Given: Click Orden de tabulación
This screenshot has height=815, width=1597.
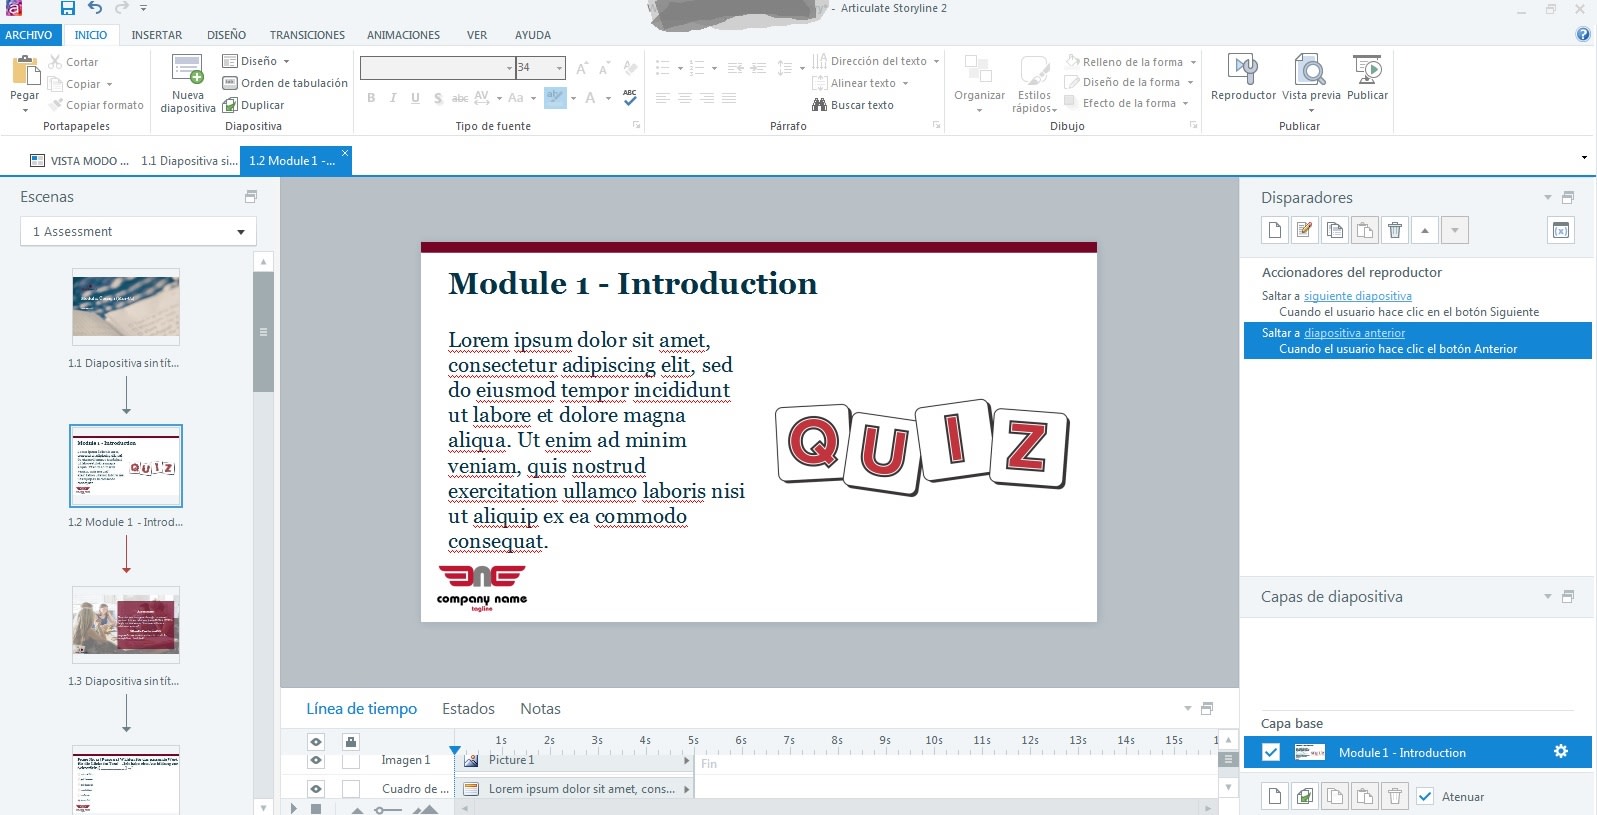Looking at the screenshot, I should (285, 83).
